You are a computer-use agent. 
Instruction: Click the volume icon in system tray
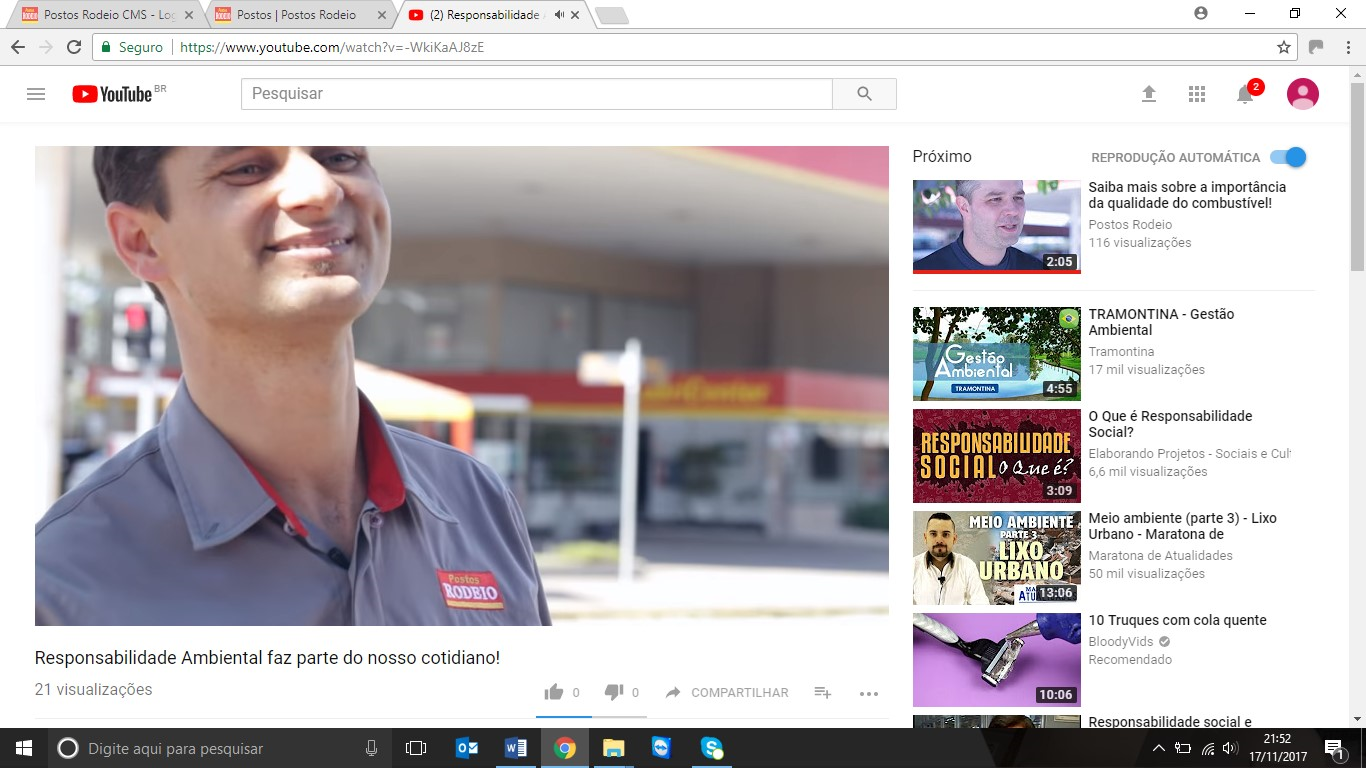(1230, 748)
